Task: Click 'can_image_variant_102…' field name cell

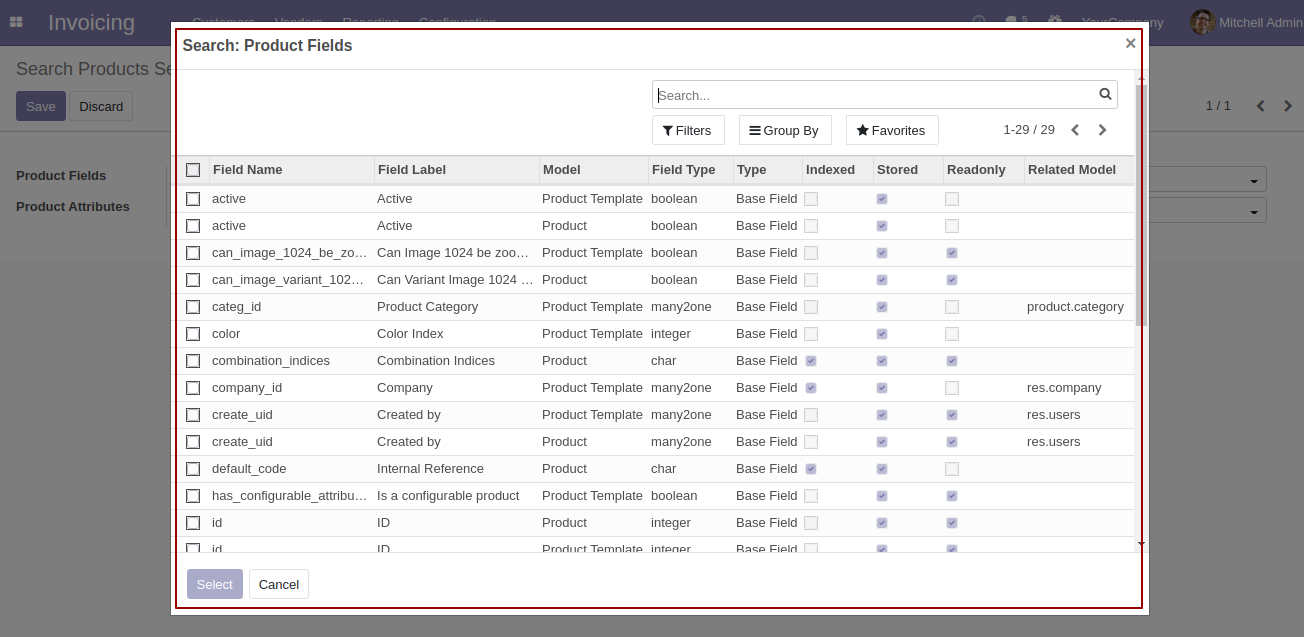Action: (x=290, y=280)
